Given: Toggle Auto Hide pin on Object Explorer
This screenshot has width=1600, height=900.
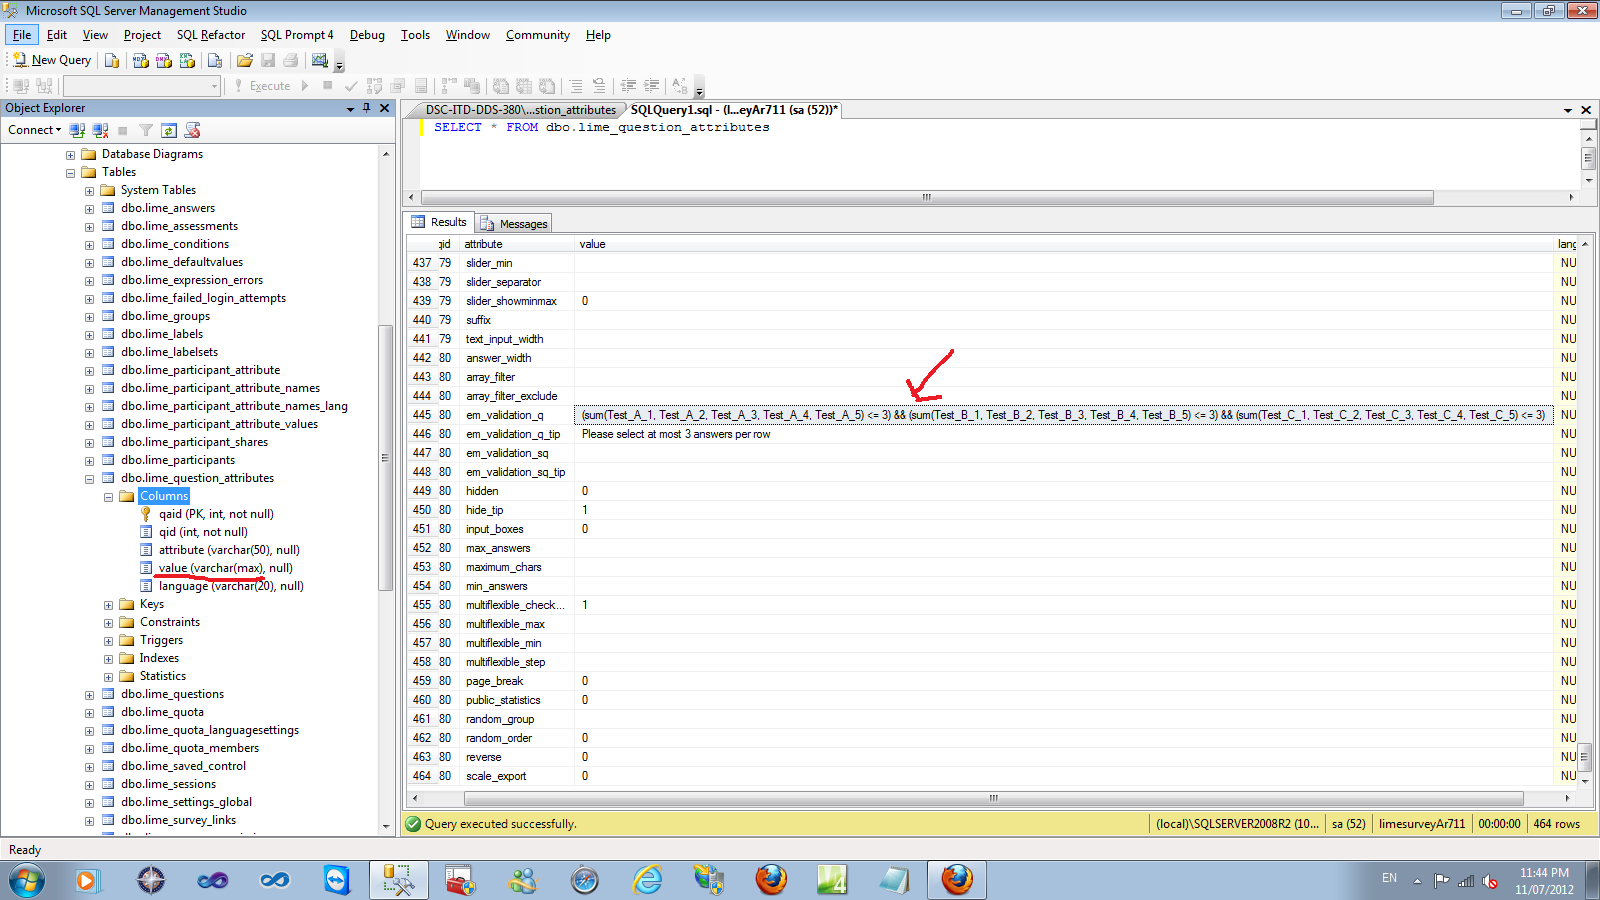Looking at the screenshot, I should point(367,108).
